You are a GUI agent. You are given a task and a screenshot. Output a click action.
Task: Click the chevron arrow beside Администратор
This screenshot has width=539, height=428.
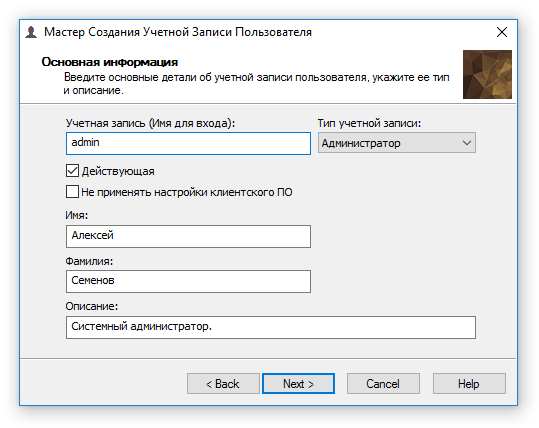click(466, 143)
